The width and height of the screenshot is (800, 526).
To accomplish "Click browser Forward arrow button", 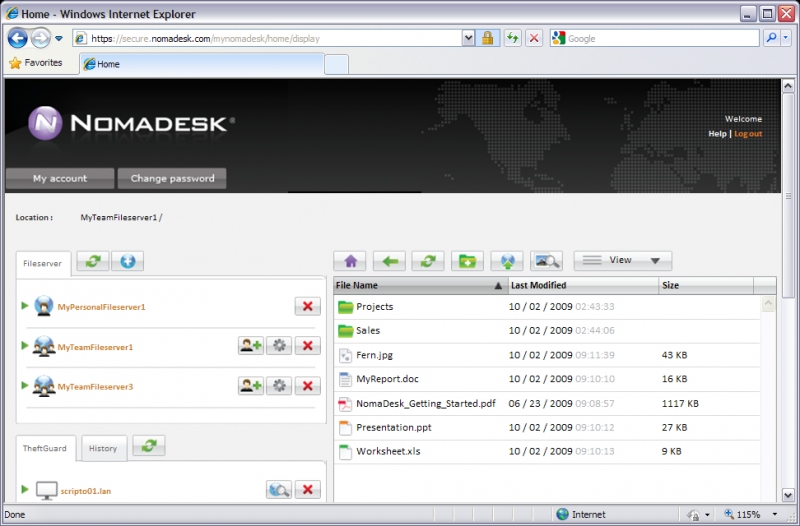I will [x=41, y=38].
